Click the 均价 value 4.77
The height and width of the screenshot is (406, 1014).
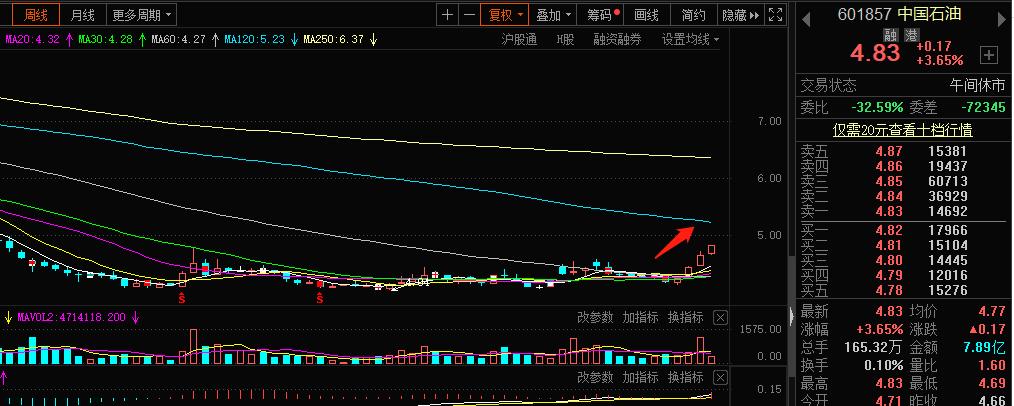[x=992, y=311]
